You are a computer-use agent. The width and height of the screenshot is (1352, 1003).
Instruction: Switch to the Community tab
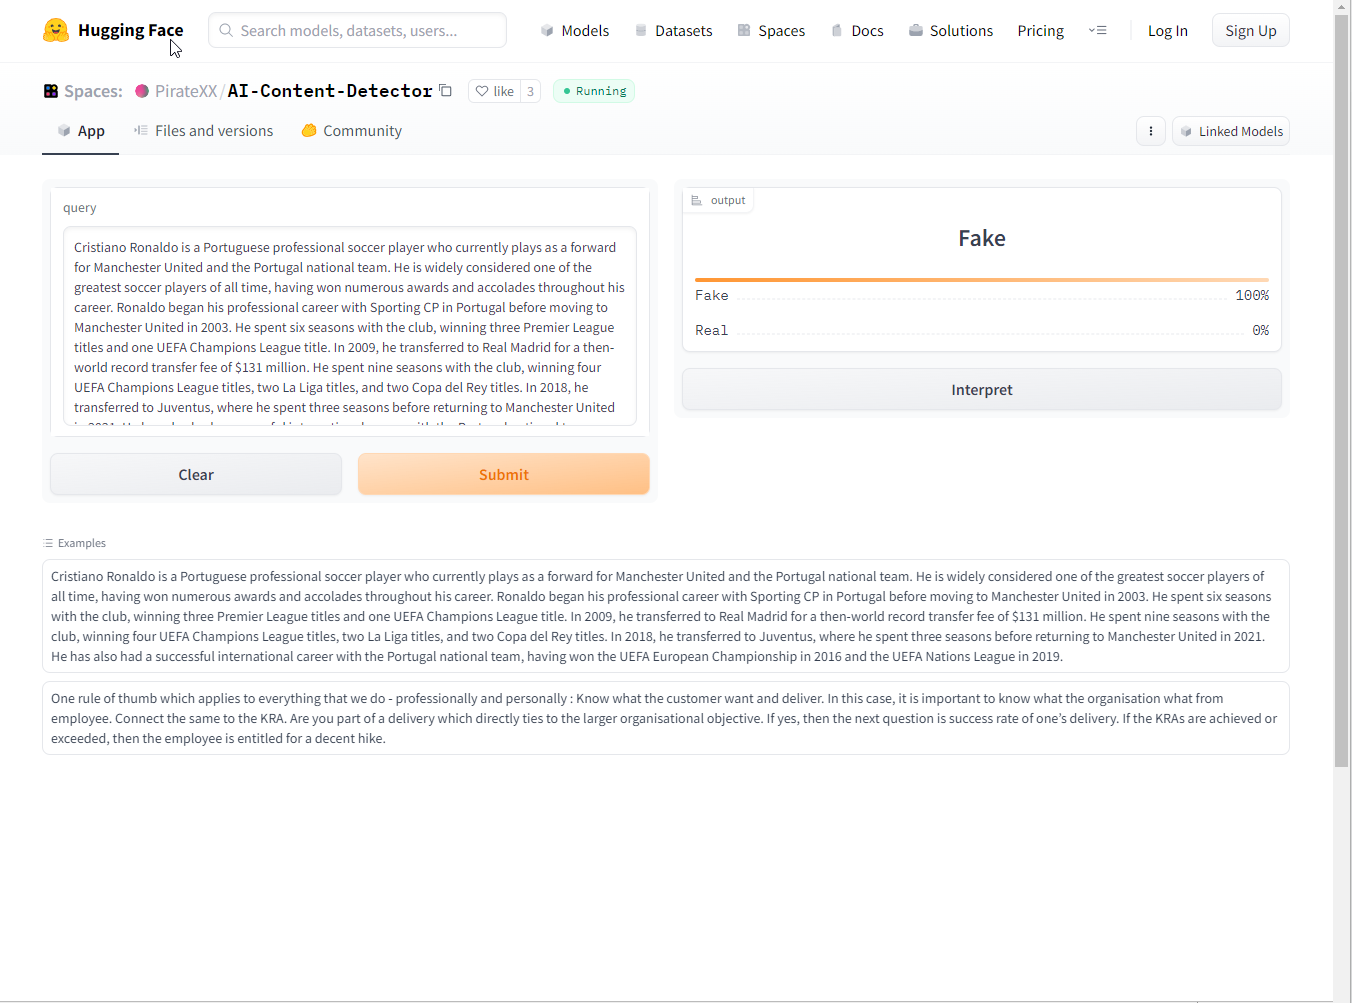pyautogui.click(x=352, y=131)
